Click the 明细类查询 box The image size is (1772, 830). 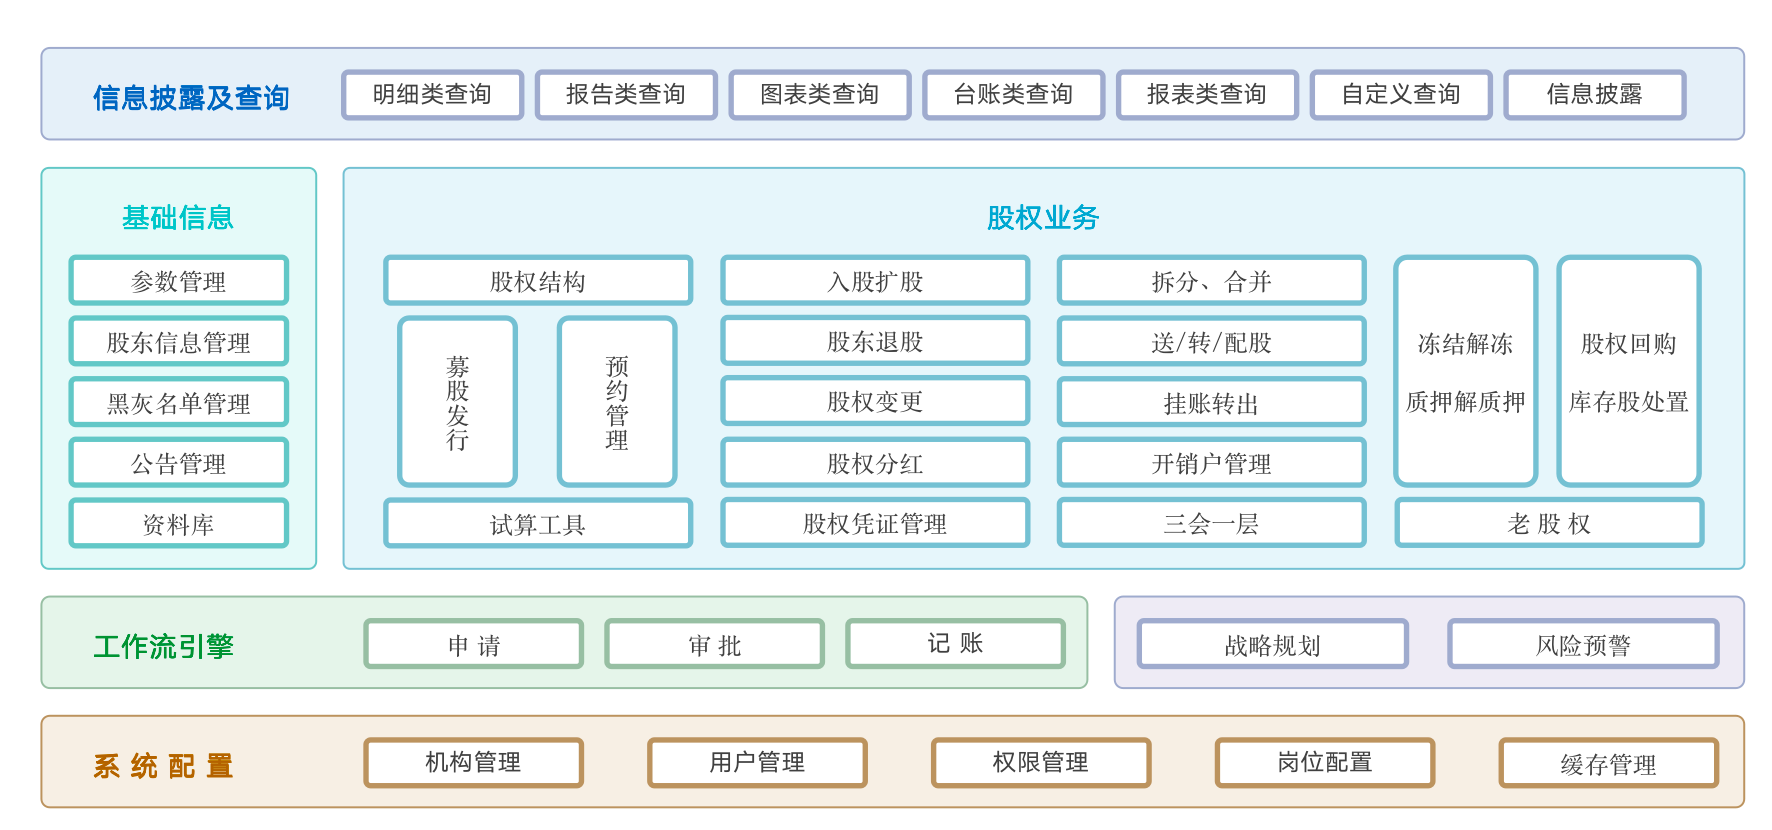[x=432, y=95]
